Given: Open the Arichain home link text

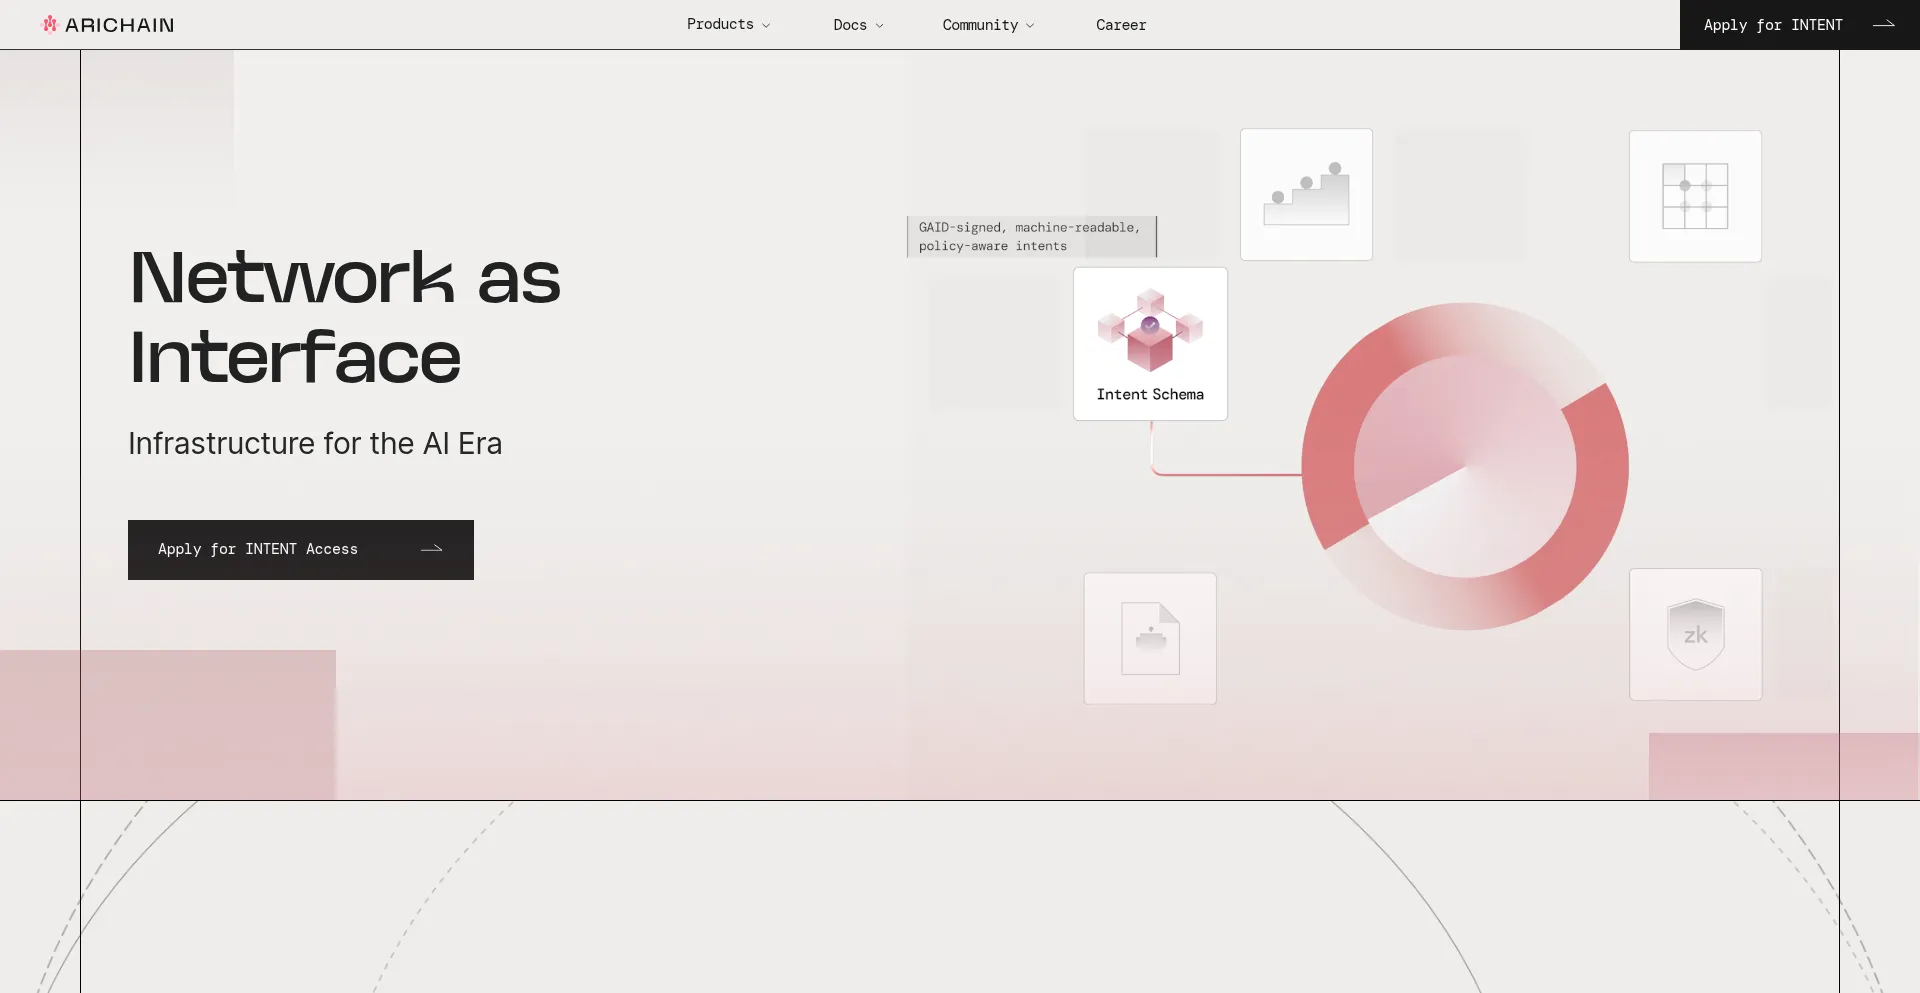Looking at the screenshot, I should [119, 25].
